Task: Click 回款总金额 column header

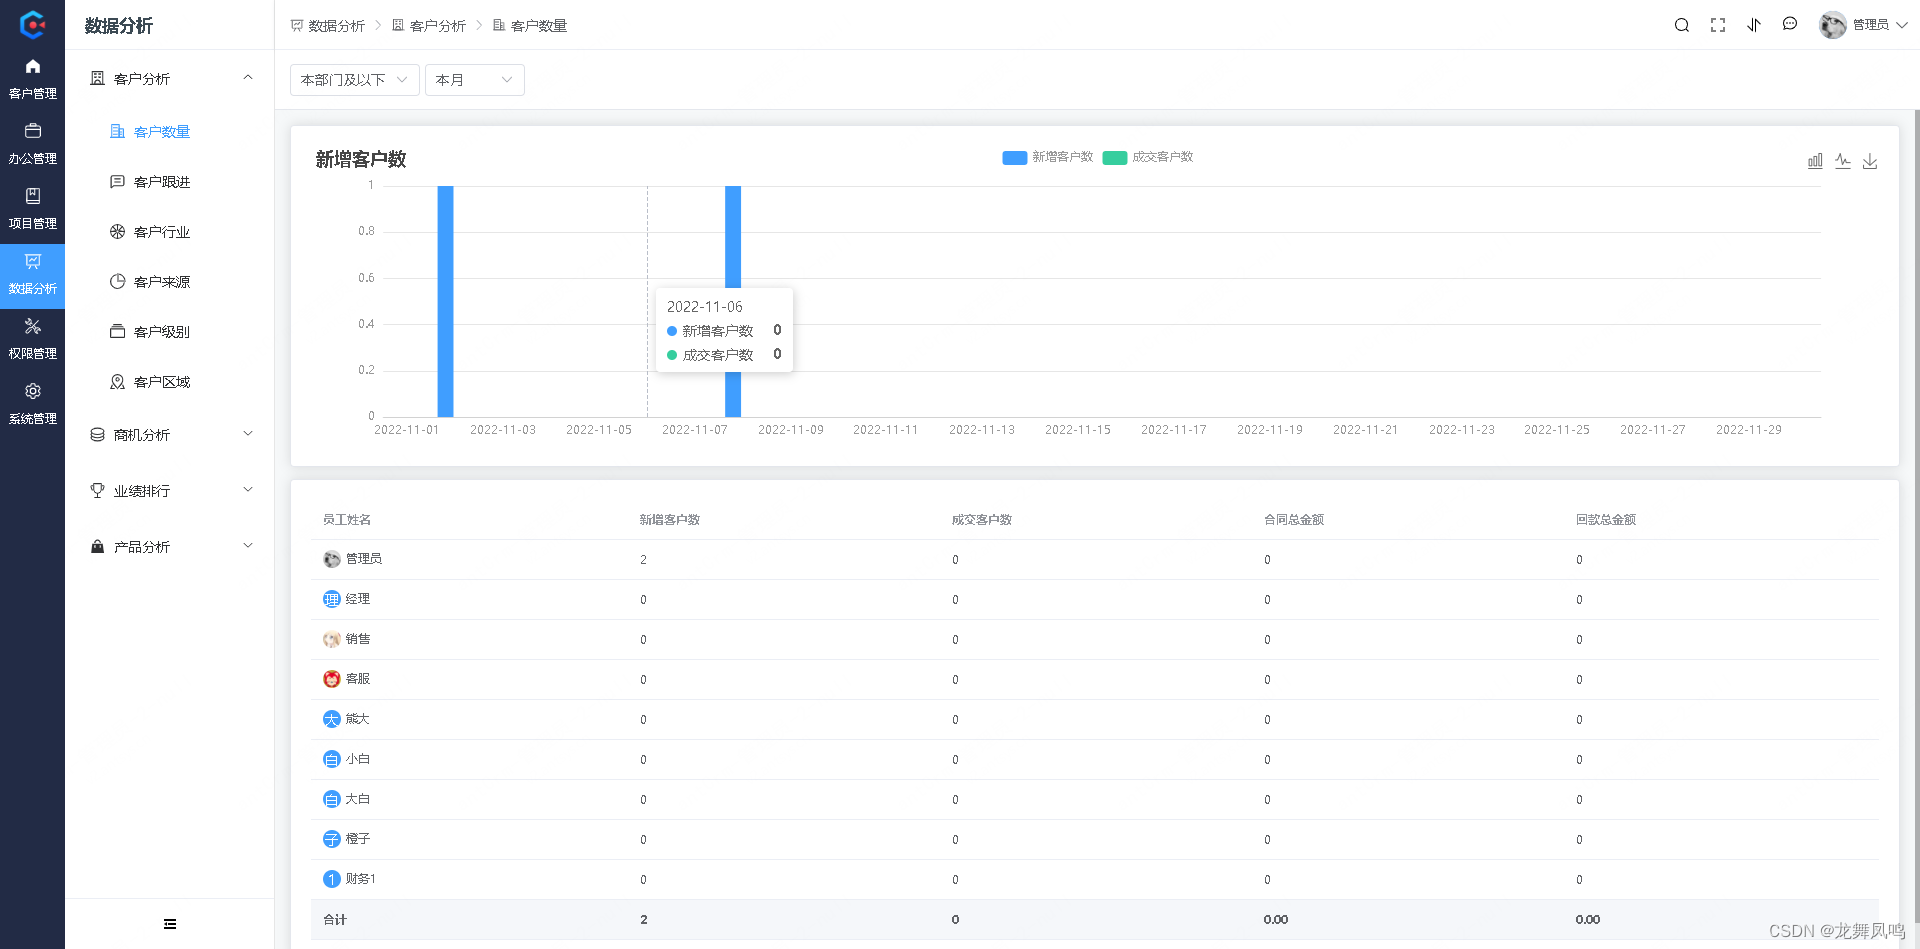Action: tap(1606, 520)
